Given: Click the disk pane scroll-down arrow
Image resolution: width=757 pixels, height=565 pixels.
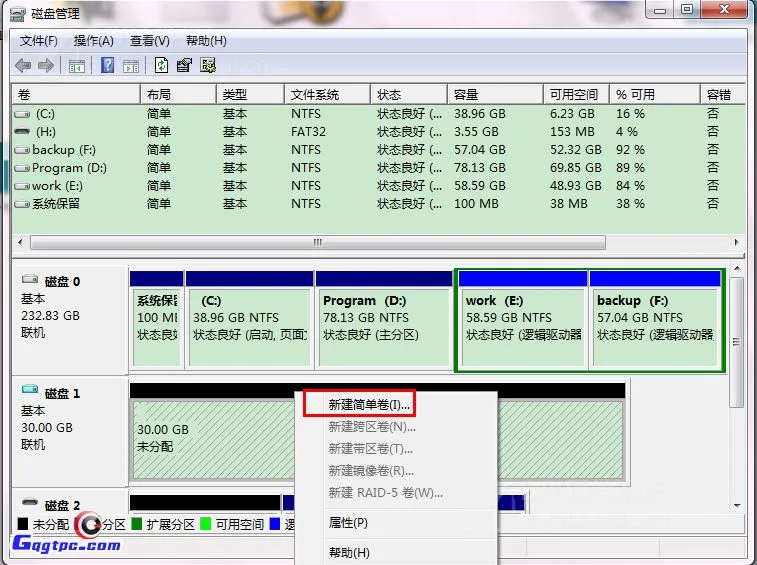Looking at the screenshot, I should point(737,506).
